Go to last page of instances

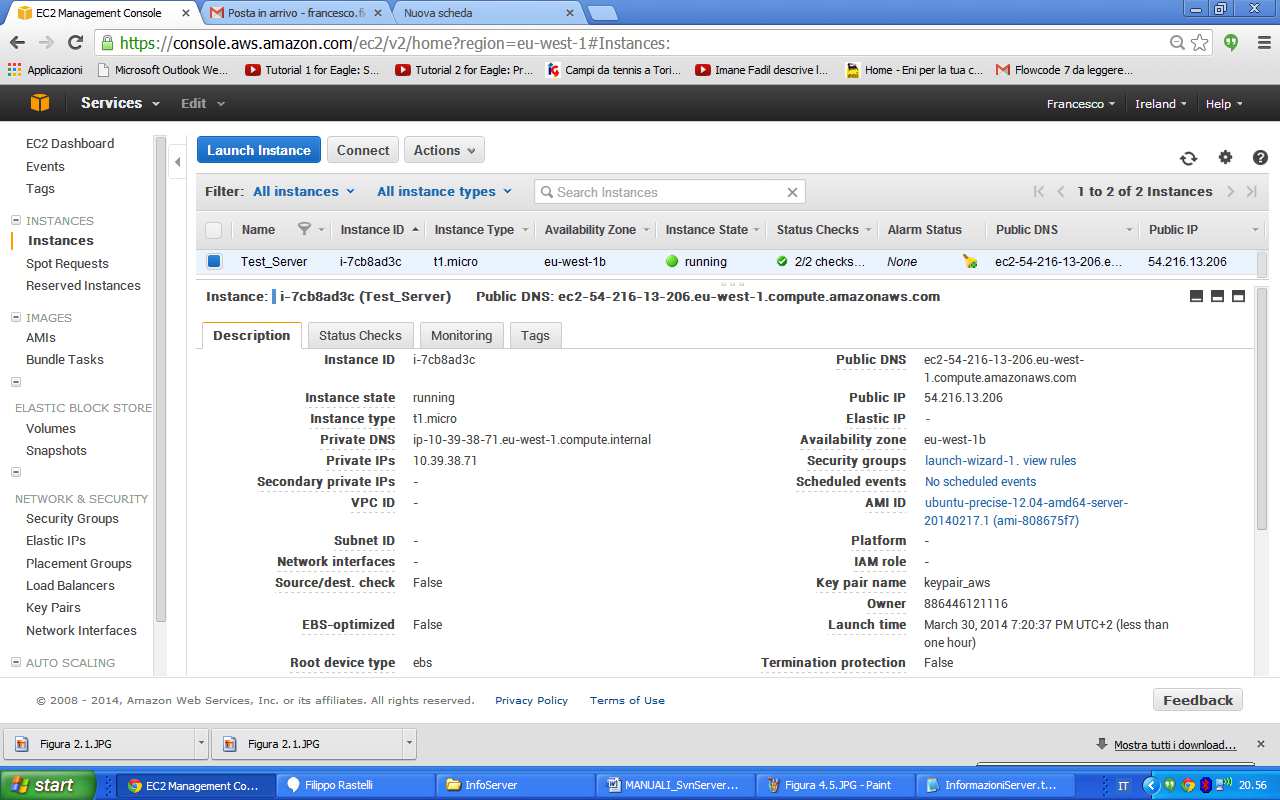click(x=1252, y=192)
